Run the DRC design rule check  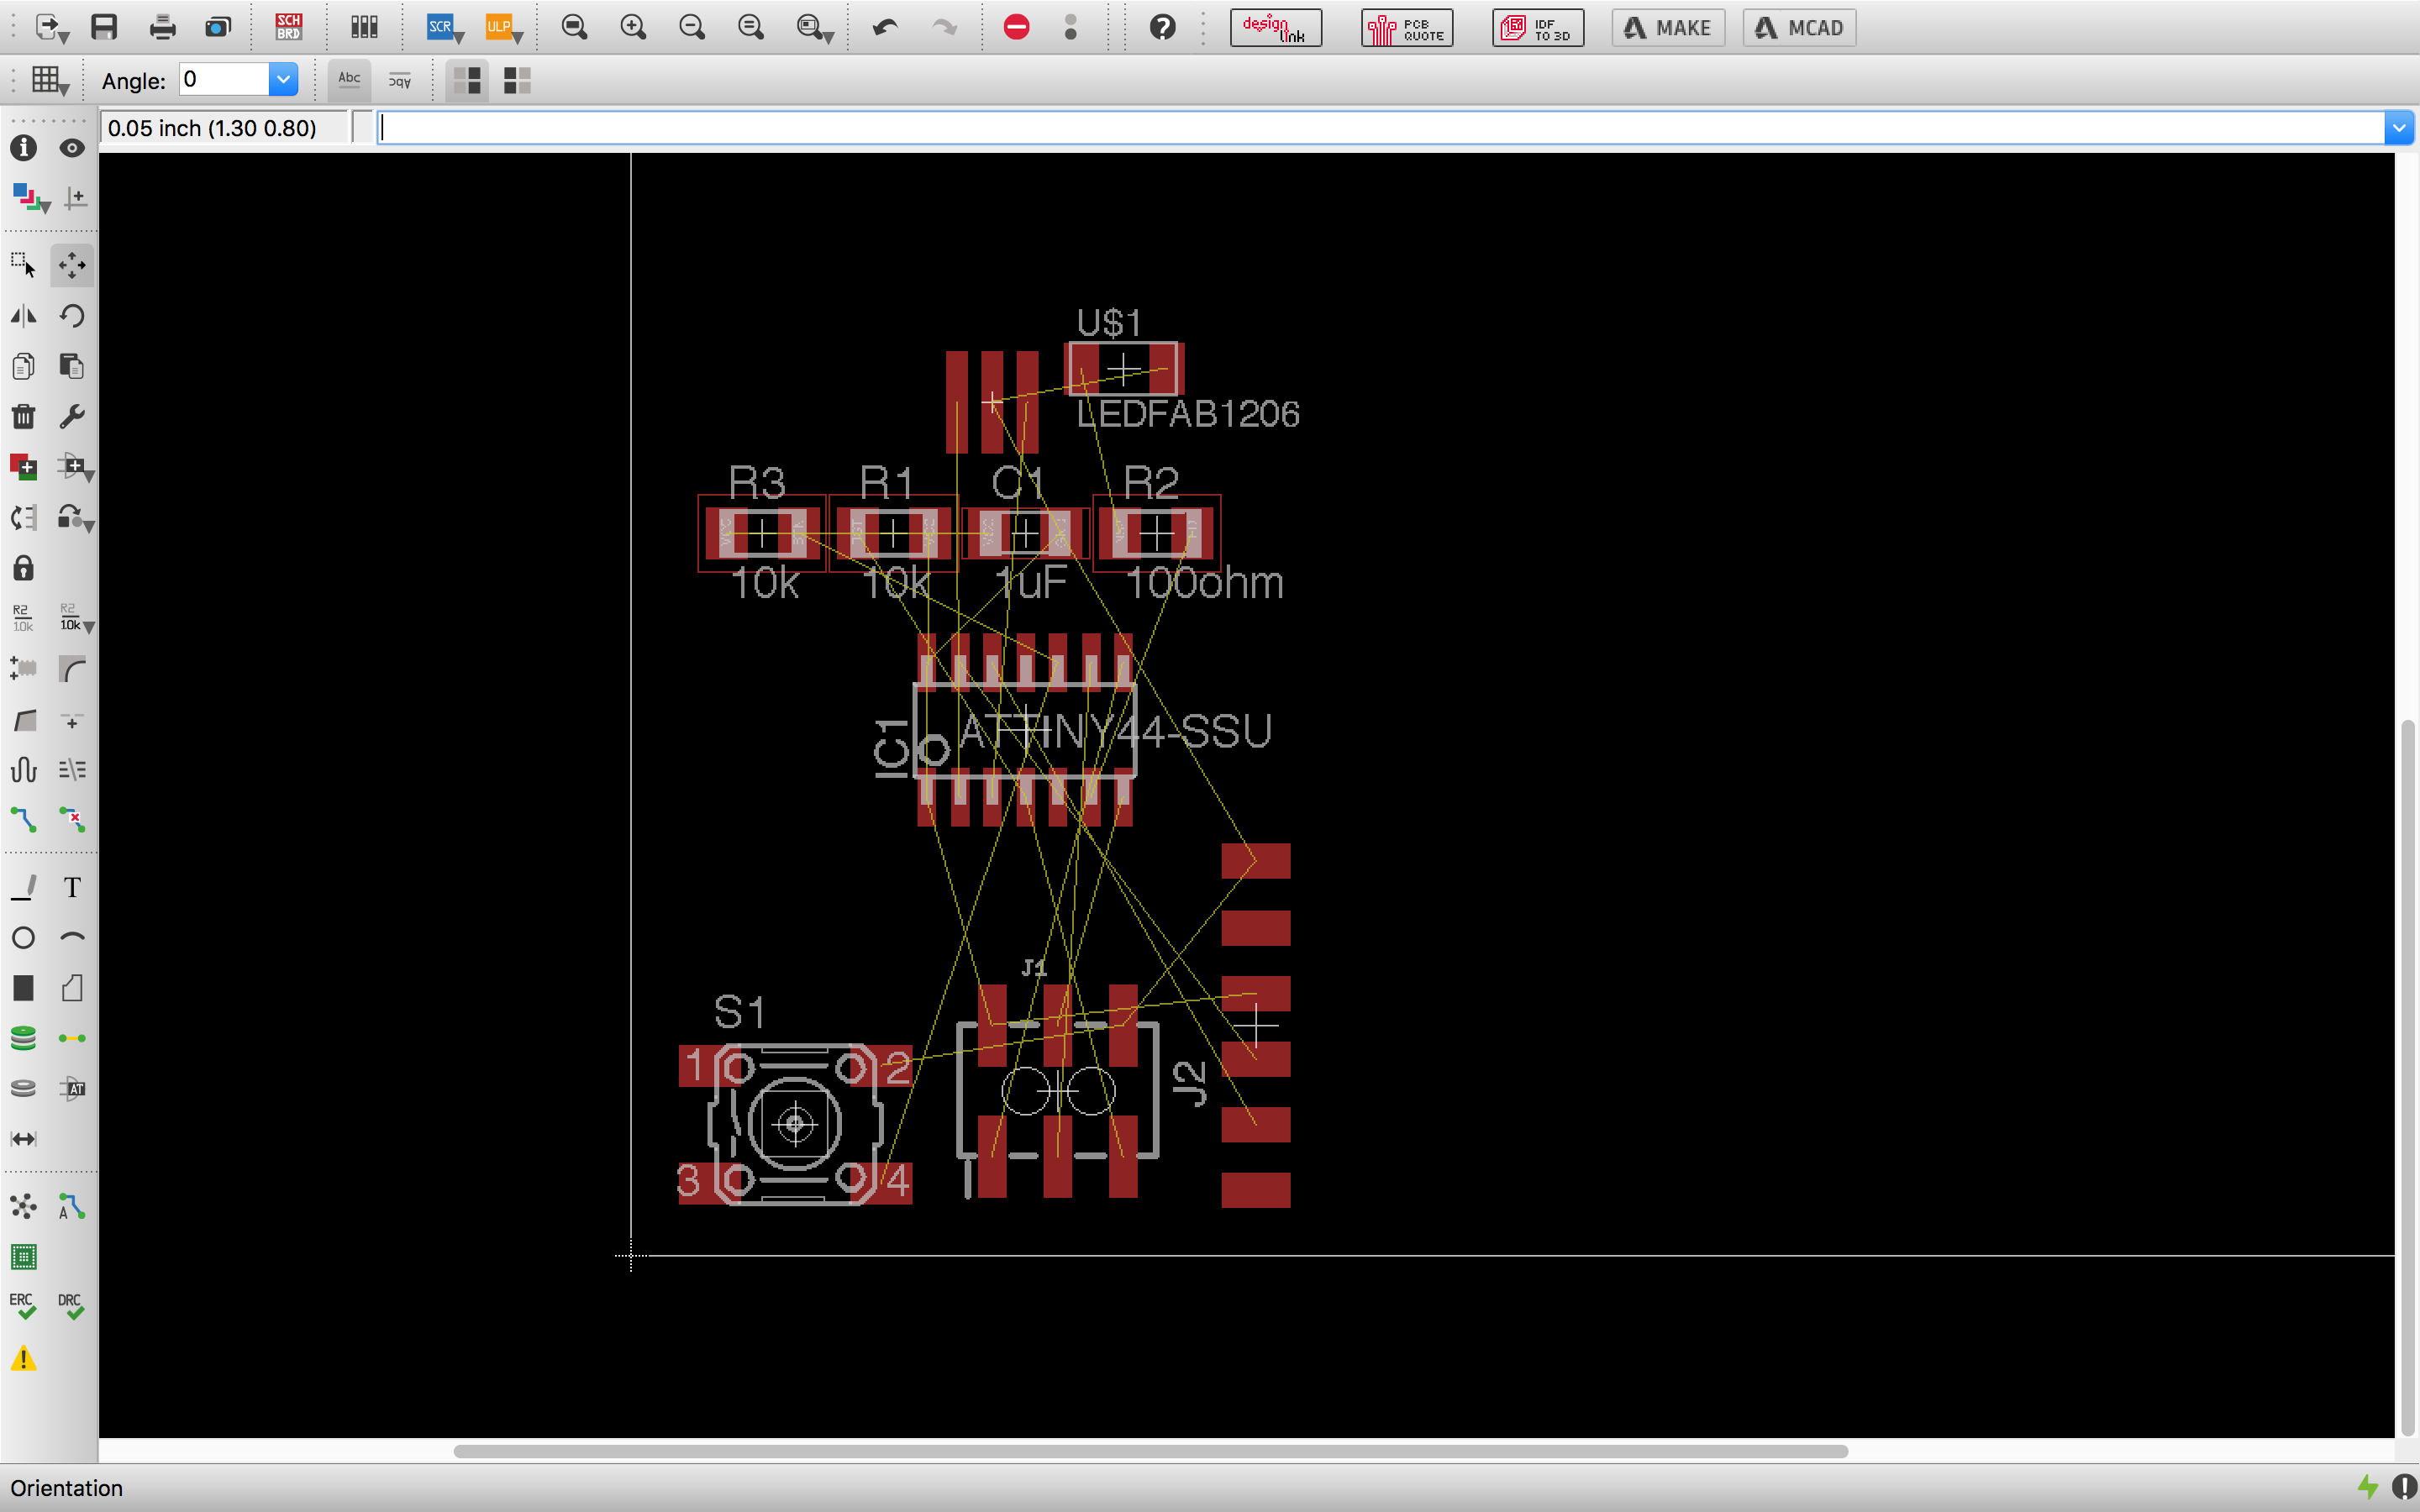71,1306
